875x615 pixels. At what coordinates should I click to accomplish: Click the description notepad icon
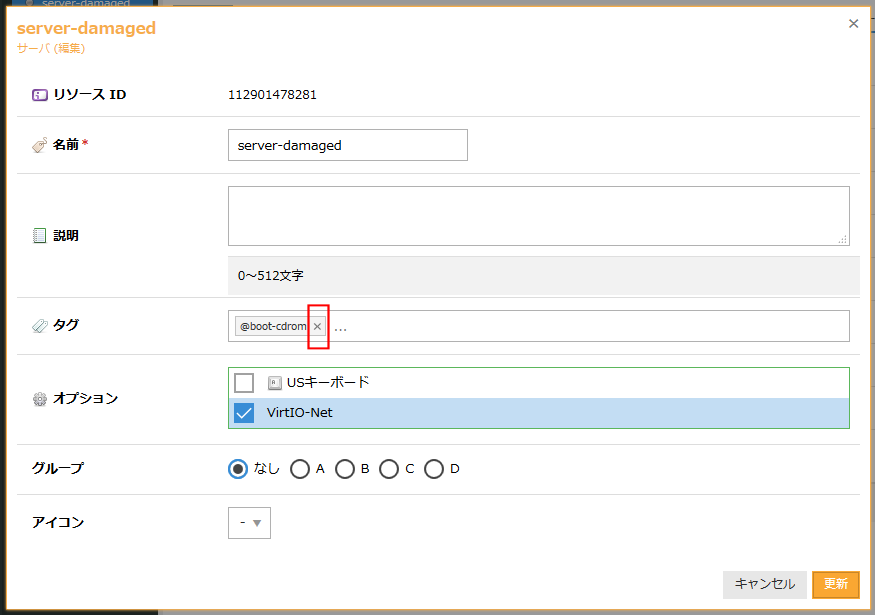point(40,236)
